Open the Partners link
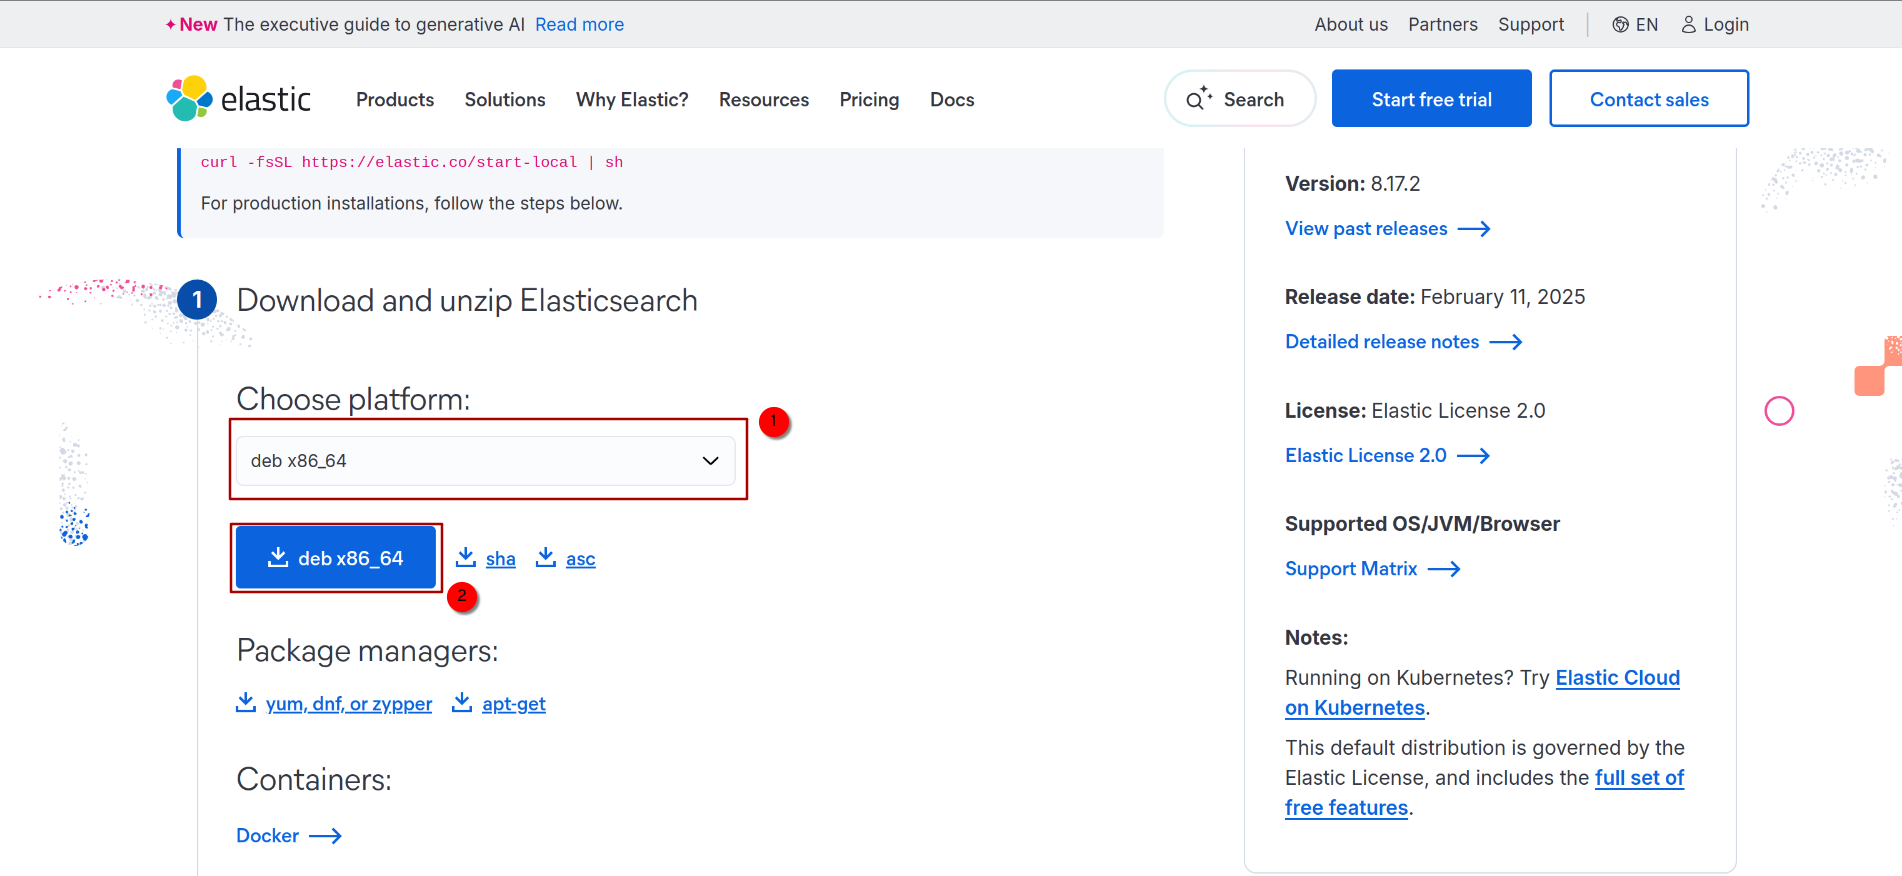The width and height of the screenshot is (1902, 876). [1443, 25]
